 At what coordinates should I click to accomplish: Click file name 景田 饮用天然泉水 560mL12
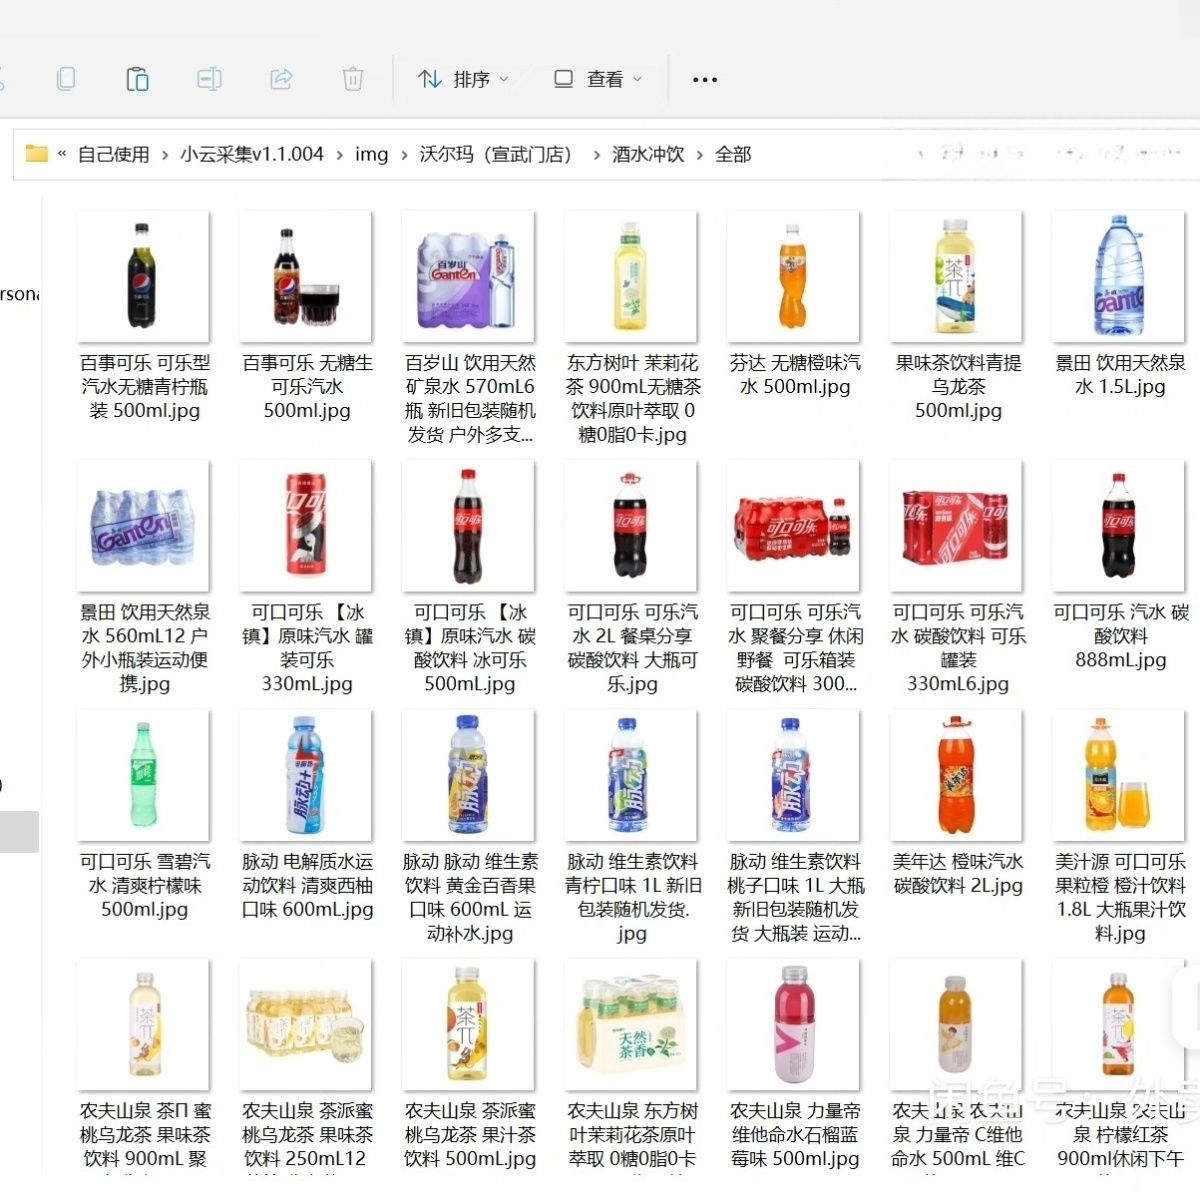click(144, 647)
